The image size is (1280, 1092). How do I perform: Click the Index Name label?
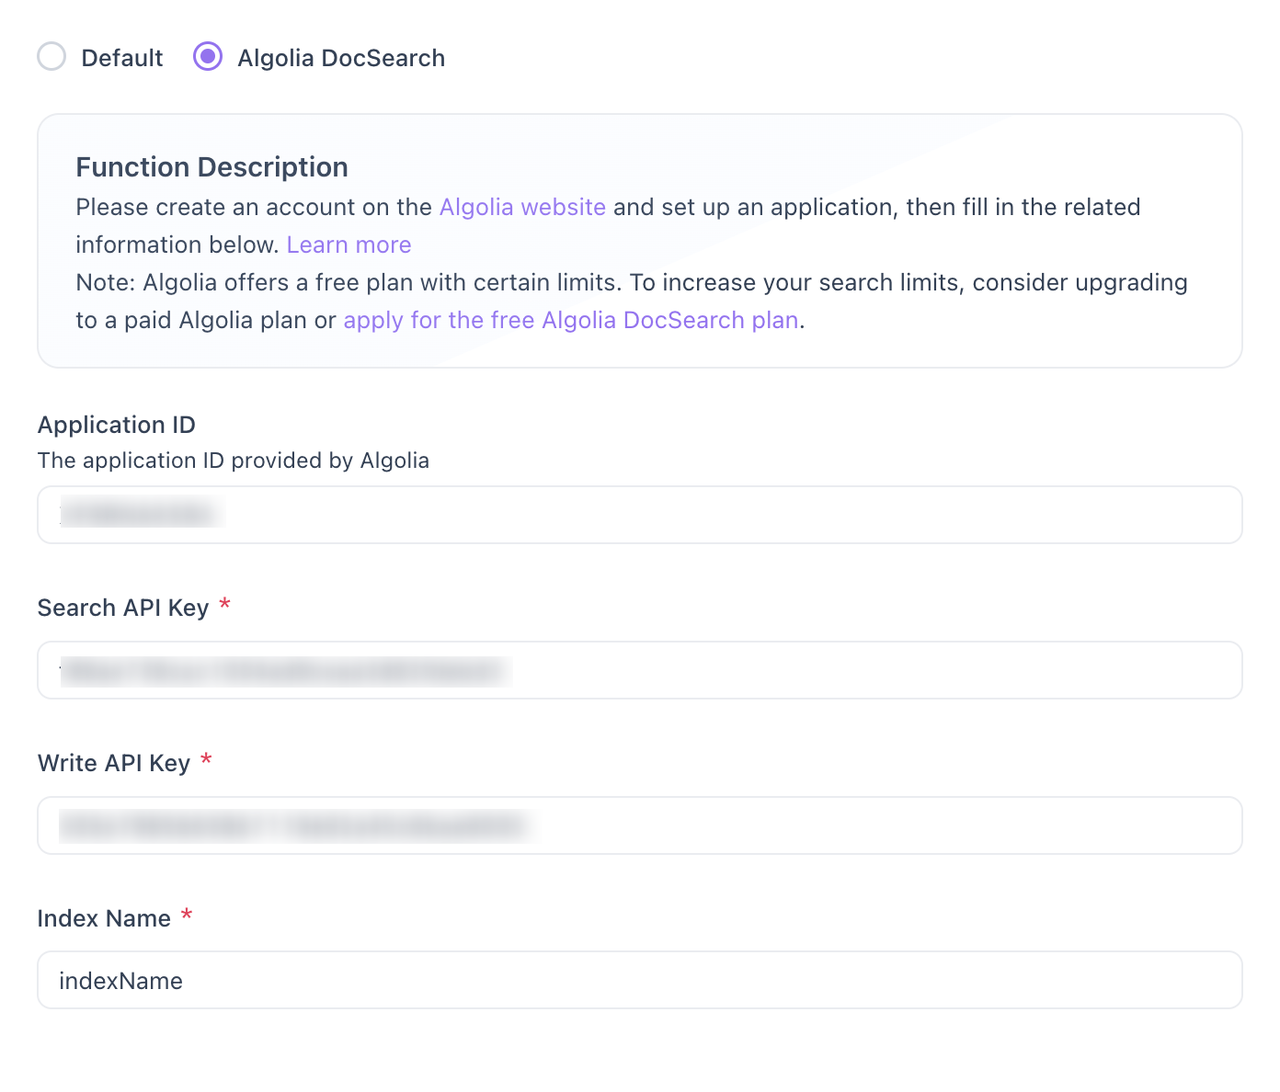click(104, 918)
